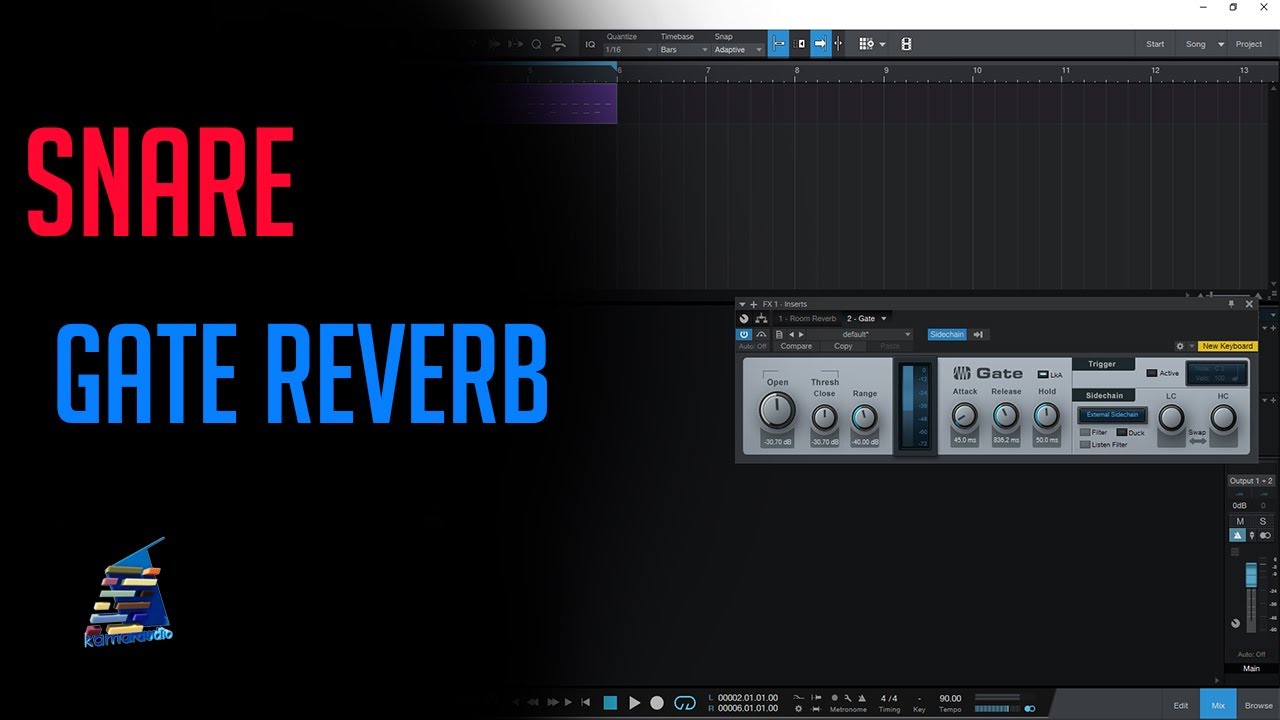Click the External Sidechain display button

click(x=1112, y=415)
